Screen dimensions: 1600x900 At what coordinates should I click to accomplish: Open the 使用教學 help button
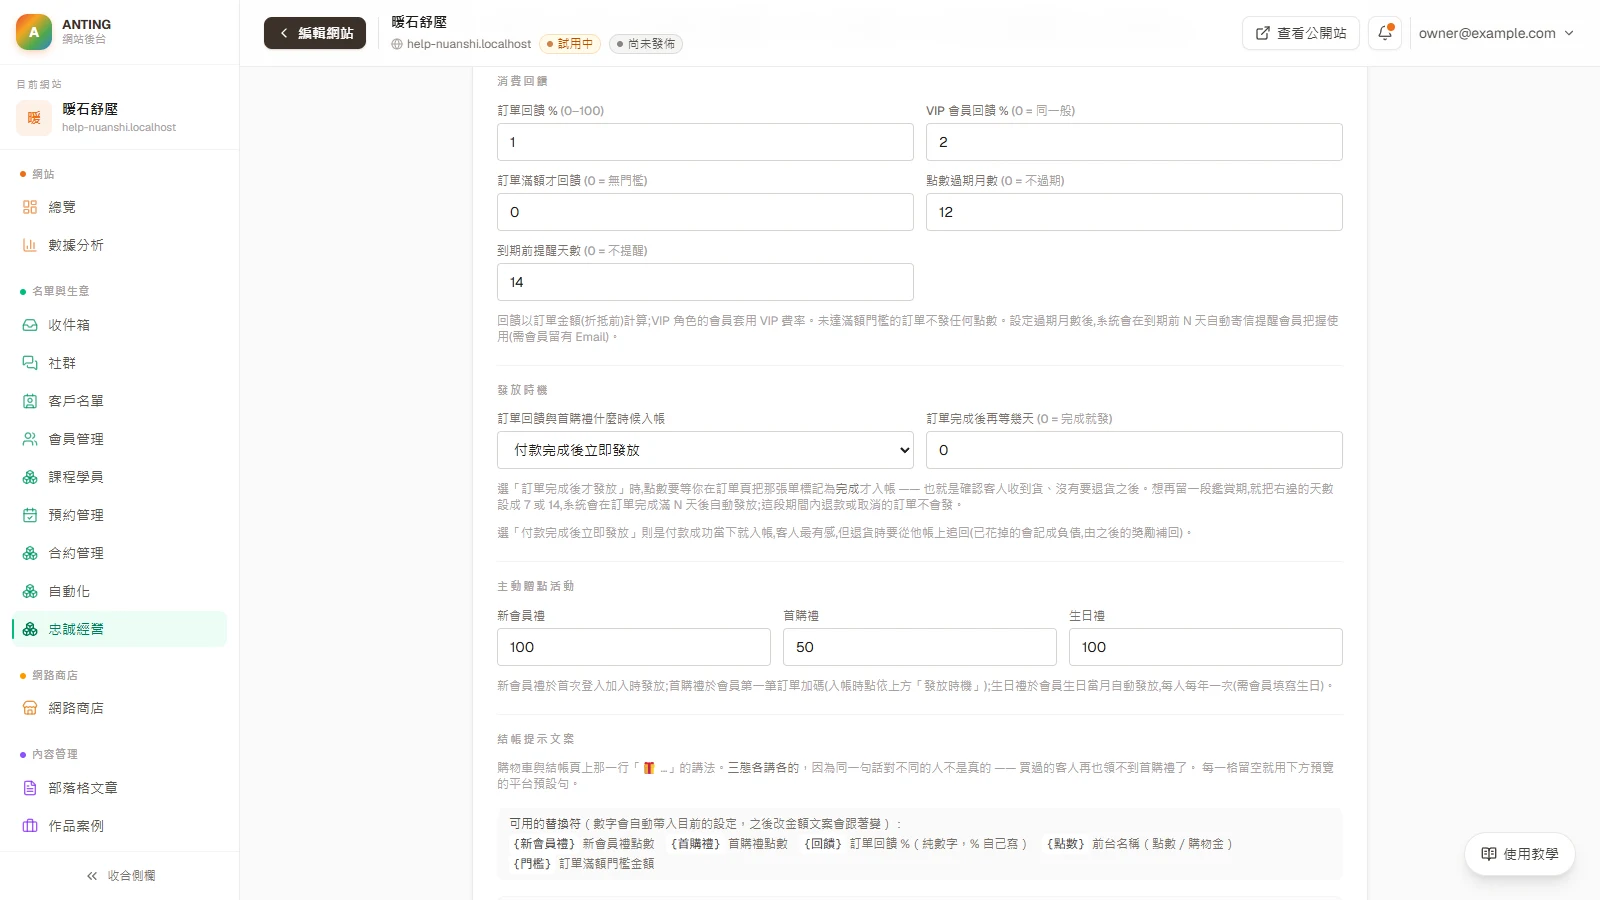1520,854
